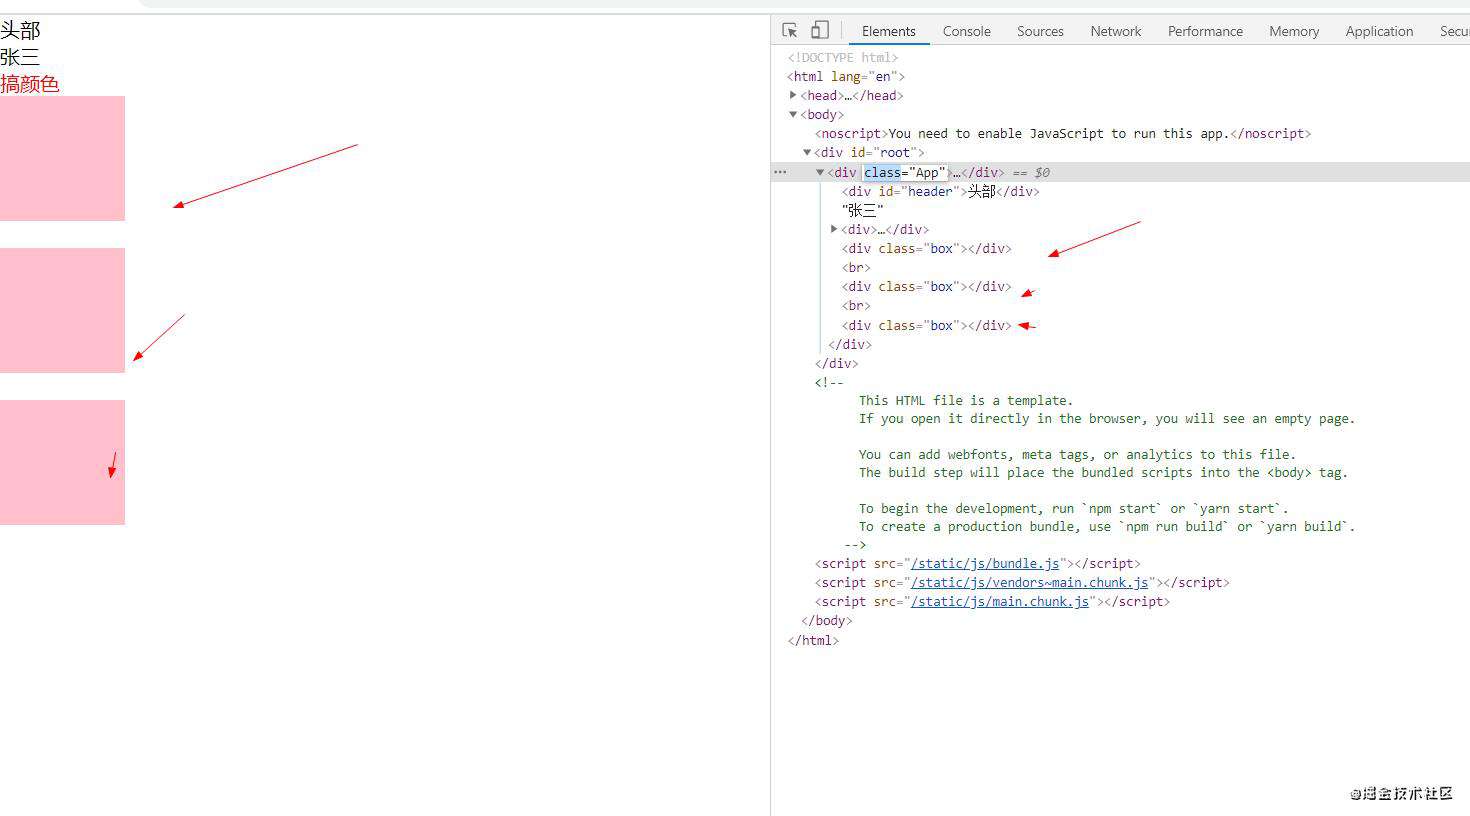The width and height of the screenshot is (1470, 816).
Task: Expand the collapsed div below 张三 text
Action: click(x=834, y=229)
